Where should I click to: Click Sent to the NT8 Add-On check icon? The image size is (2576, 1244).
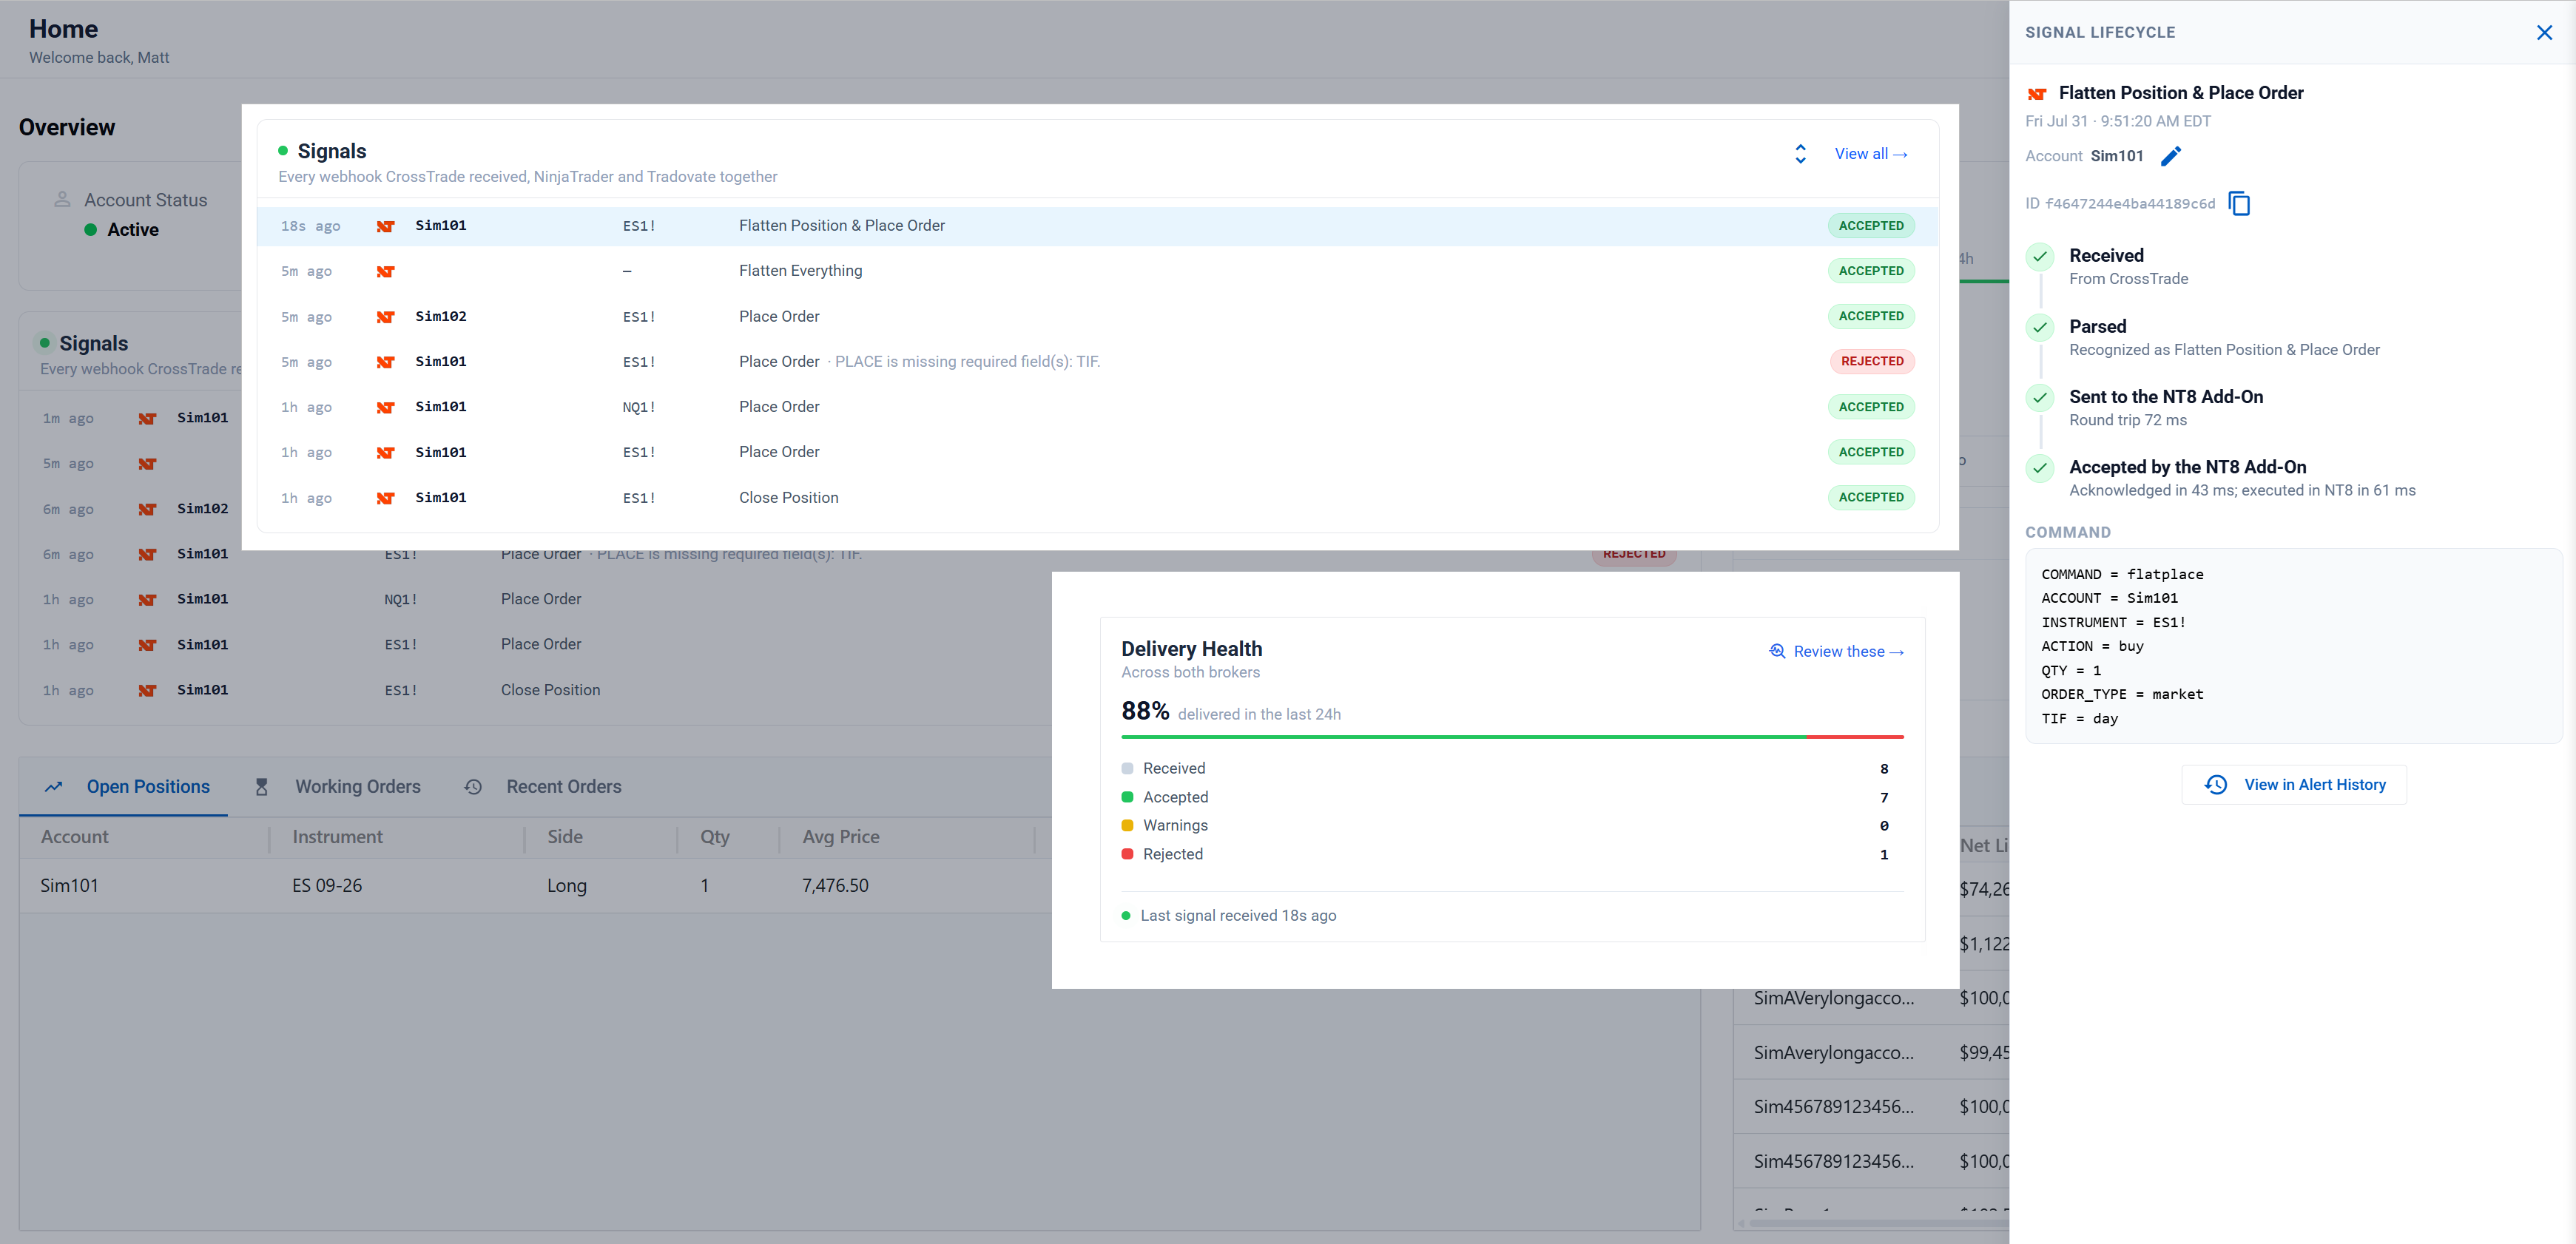pyautogui.click(x=2040, y=398)
